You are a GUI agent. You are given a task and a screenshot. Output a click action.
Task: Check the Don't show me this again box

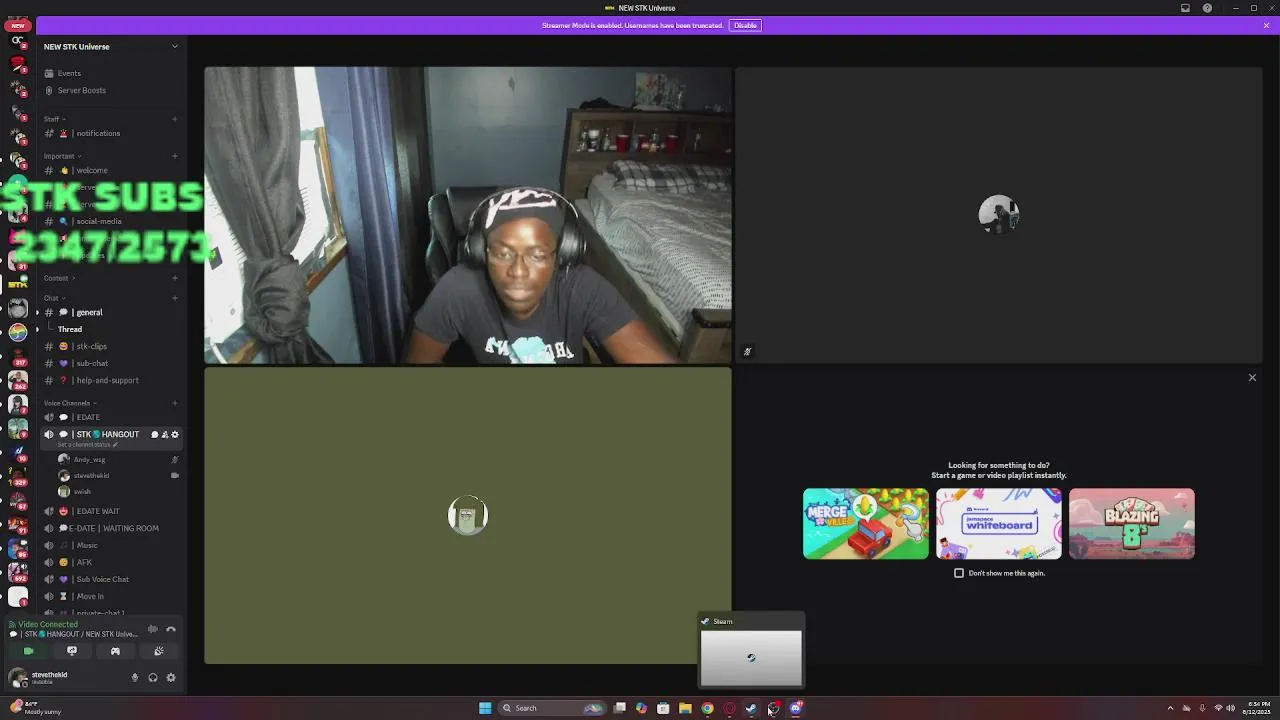pyautogui.click(x=959, y=573)
